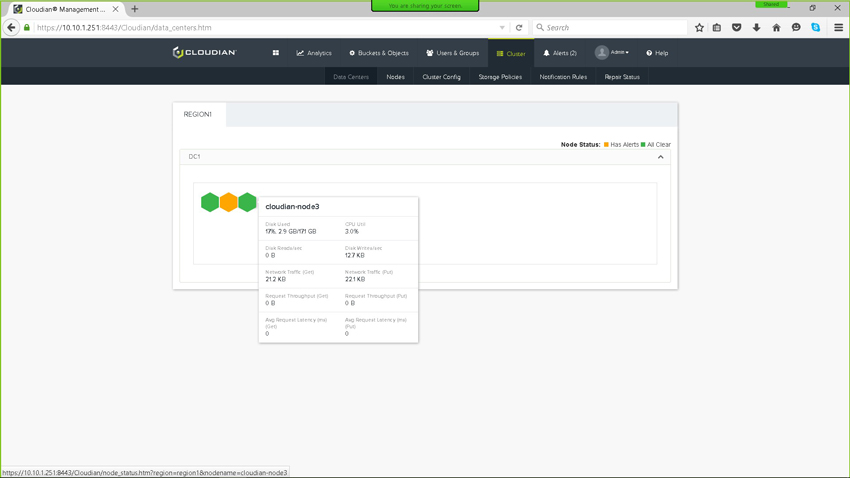The height and width of the screenshot is (478, 850).
Task: Select the REGION1 tab
Action: click(x=198, y=114)
